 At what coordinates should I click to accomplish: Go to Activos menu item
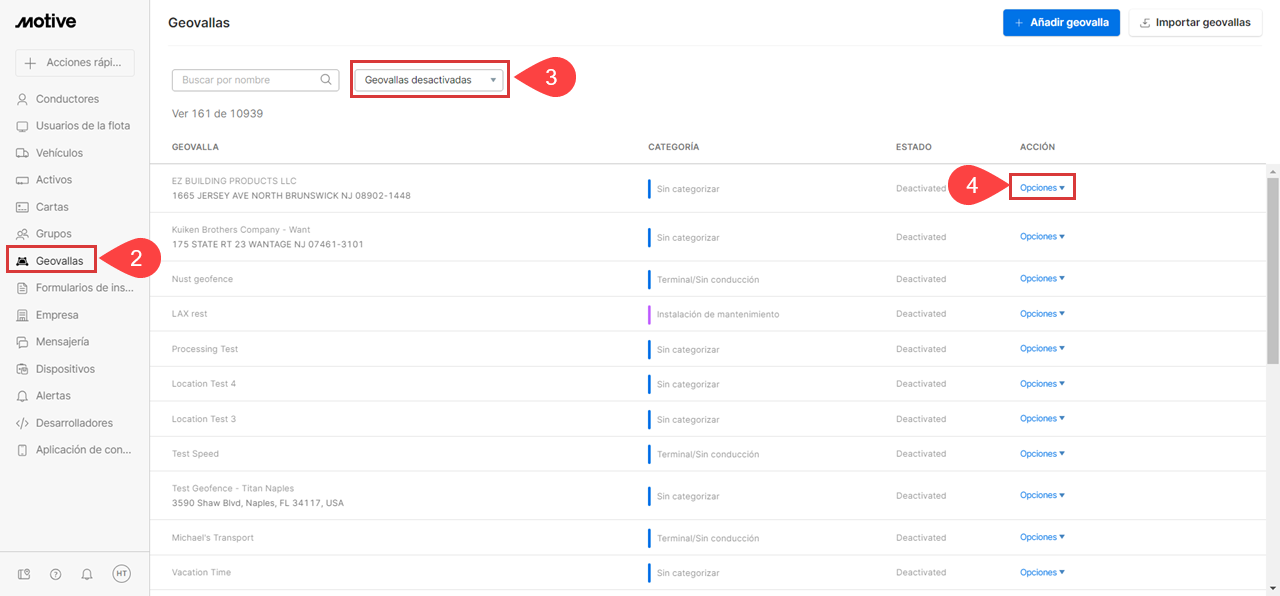(54, 180)
